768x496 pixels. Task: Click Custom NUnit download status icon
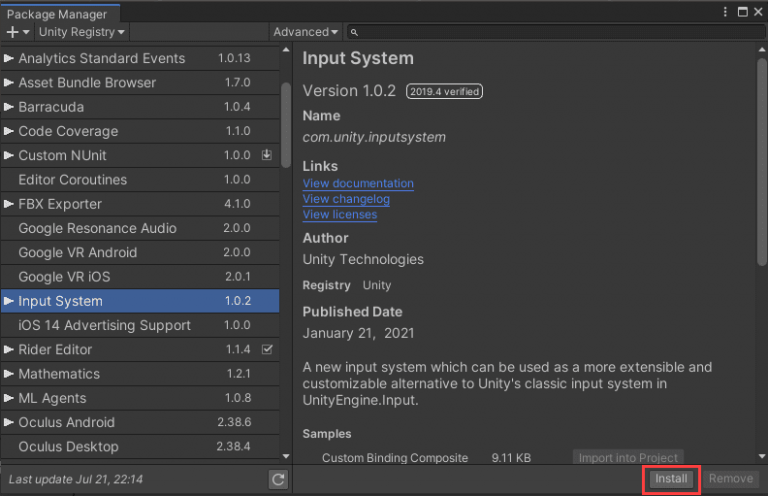coord(267,155)
